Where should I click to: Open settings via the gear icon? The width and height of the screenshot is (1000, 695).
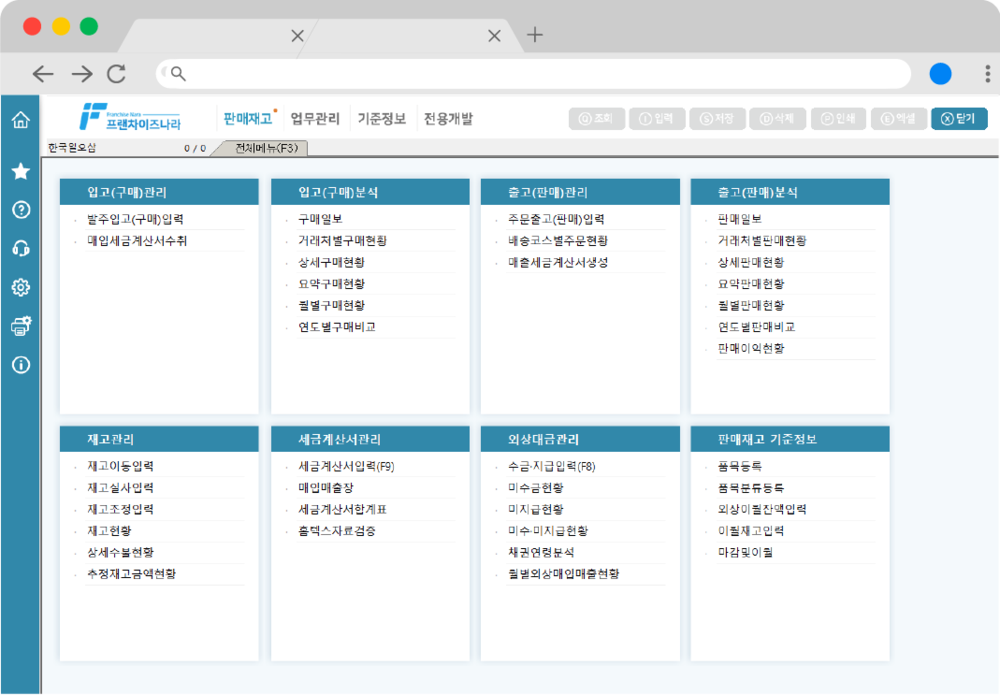point(20,287)
